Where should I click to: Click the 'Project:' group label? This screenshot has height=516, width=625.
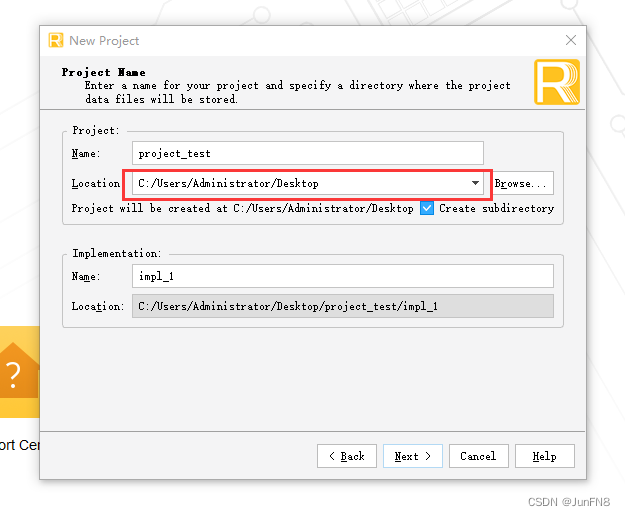point(96,130)
